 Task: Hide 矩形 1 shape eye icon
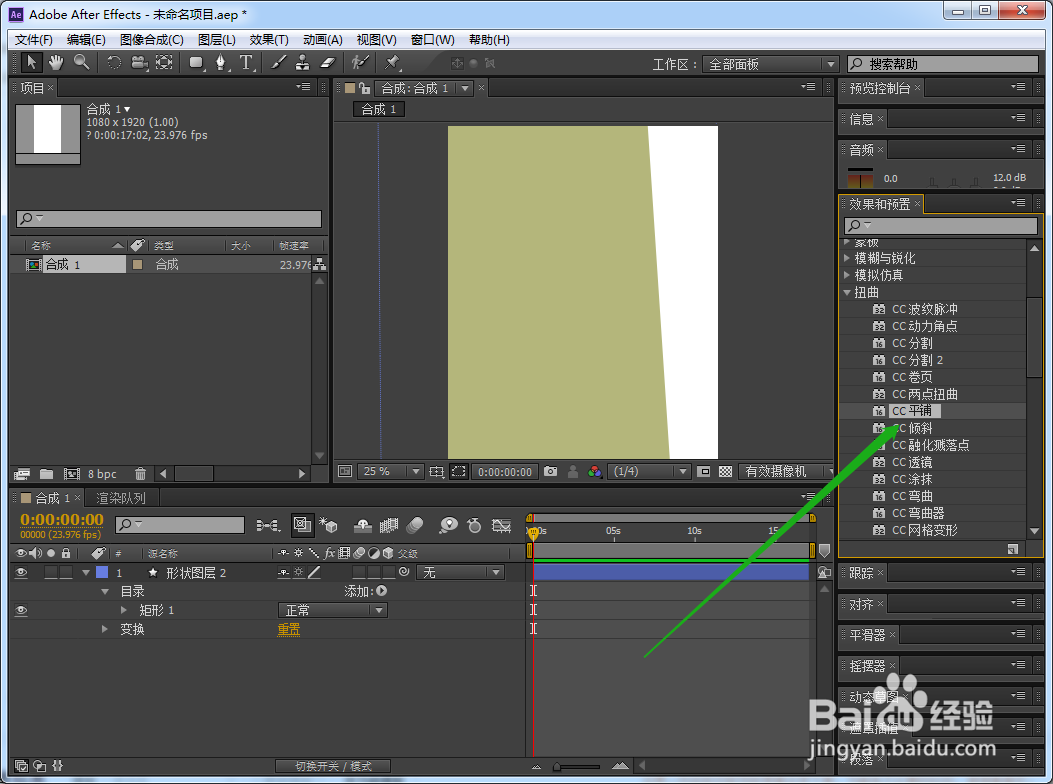[x=21, y=610]
